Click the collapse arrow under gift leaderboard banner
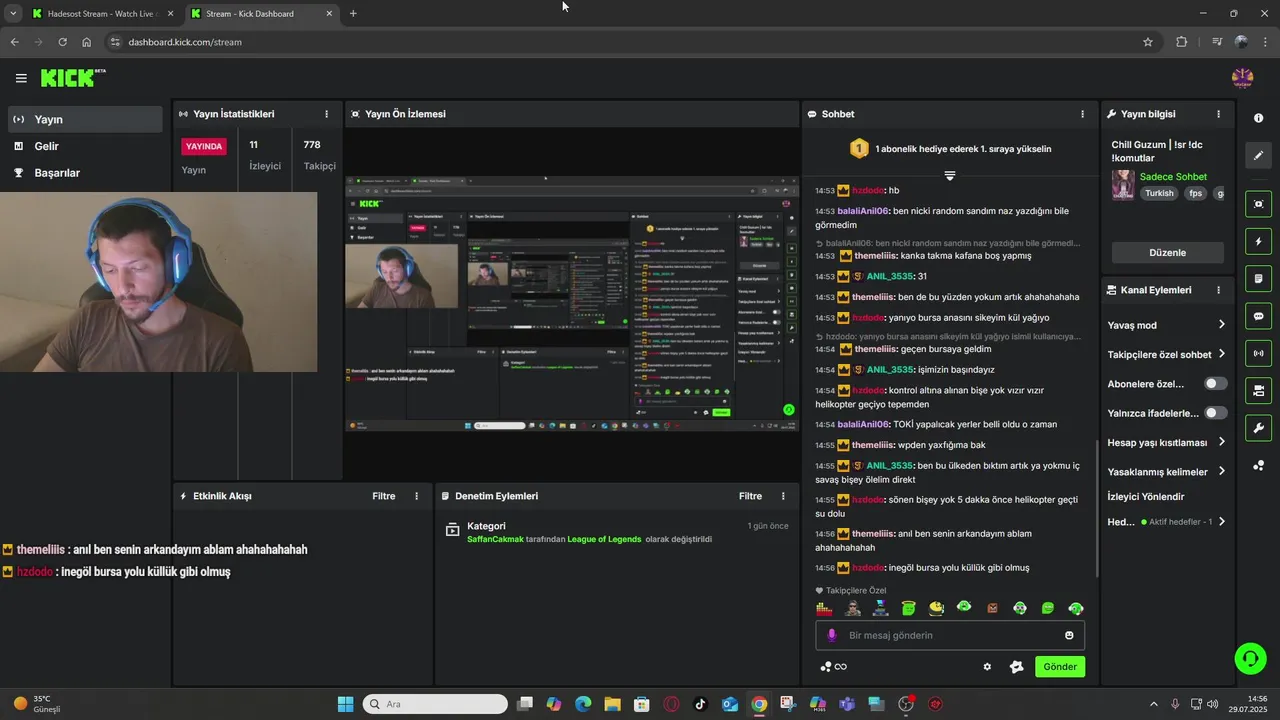The image size is (1280, 720). pyautogui.click(x=950, y=176)
